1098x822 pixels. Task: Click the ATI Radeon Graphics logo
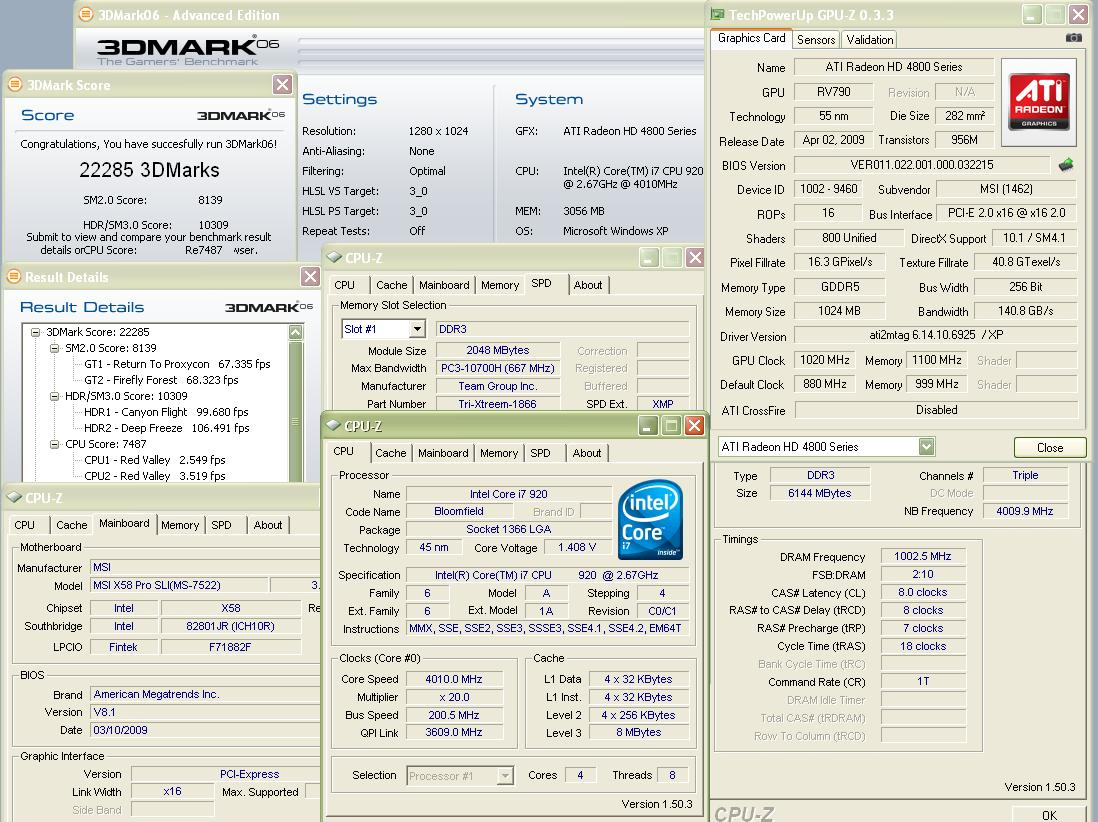(1038, 102)
